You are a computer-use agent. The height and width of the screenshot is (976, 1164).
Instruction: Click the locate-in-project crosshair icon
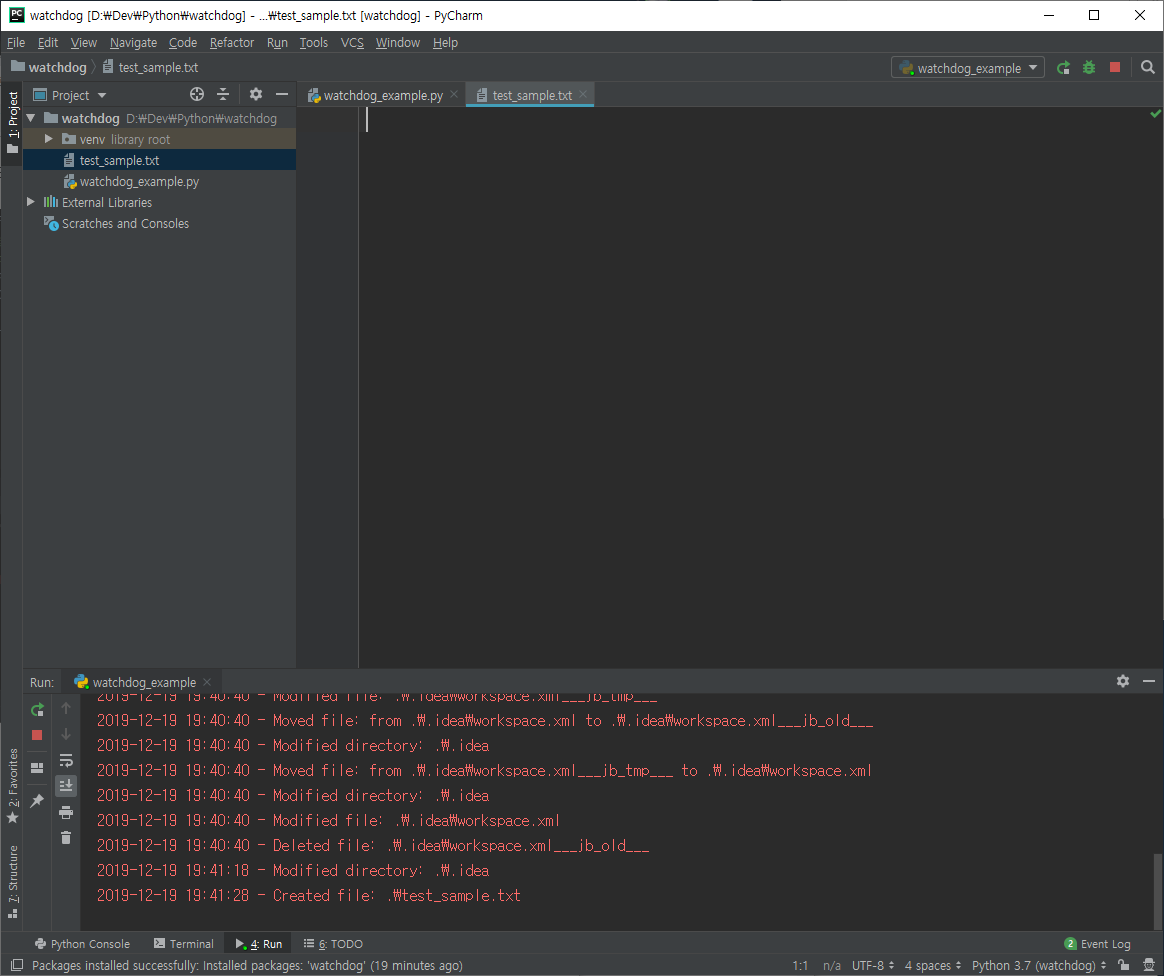[197, 94]
